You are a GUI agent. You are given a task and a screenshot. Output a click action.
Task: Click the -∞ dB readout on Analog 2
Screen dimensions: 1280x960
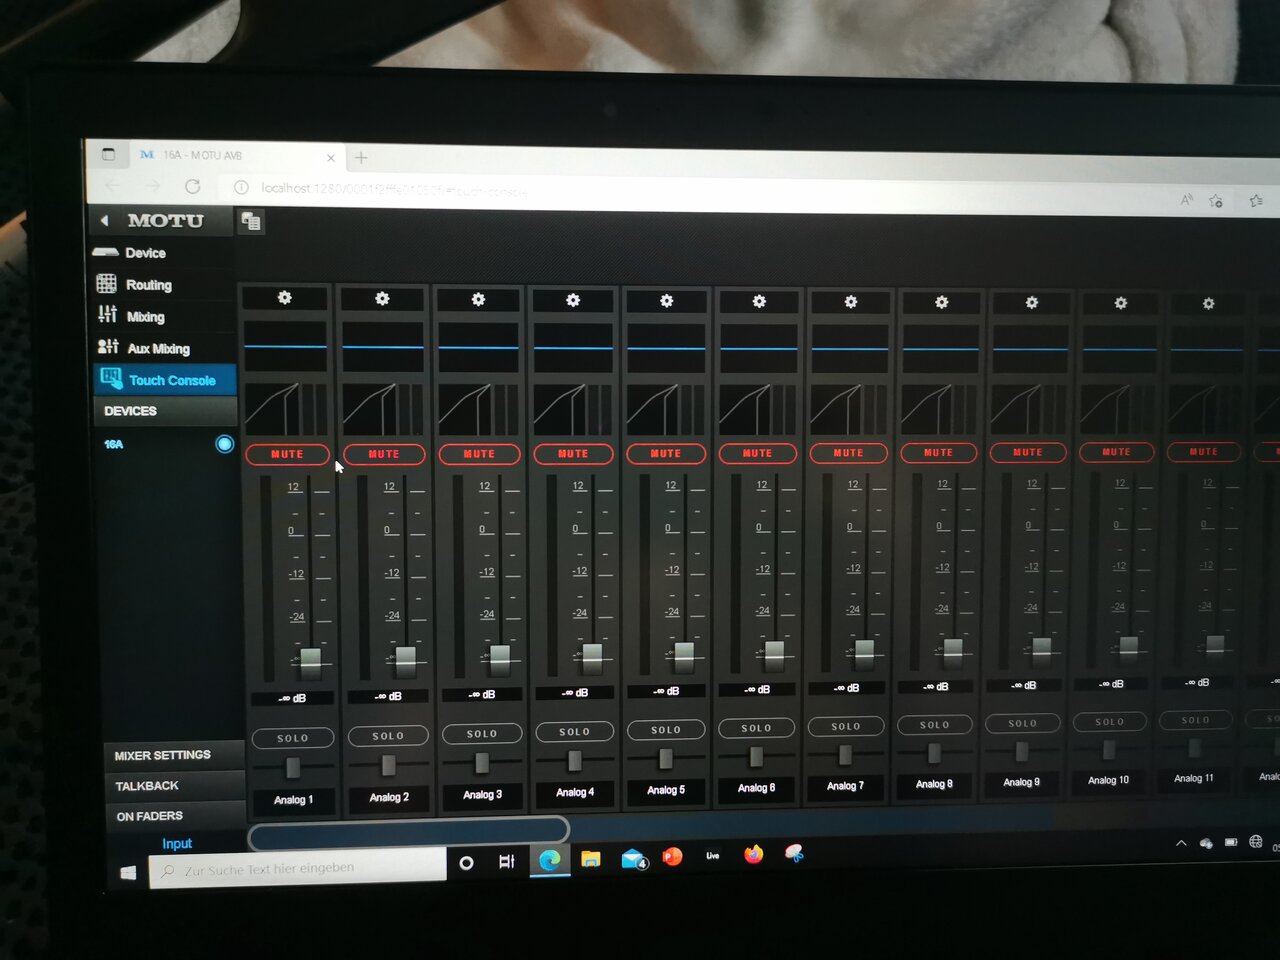[x=388, y=696]
